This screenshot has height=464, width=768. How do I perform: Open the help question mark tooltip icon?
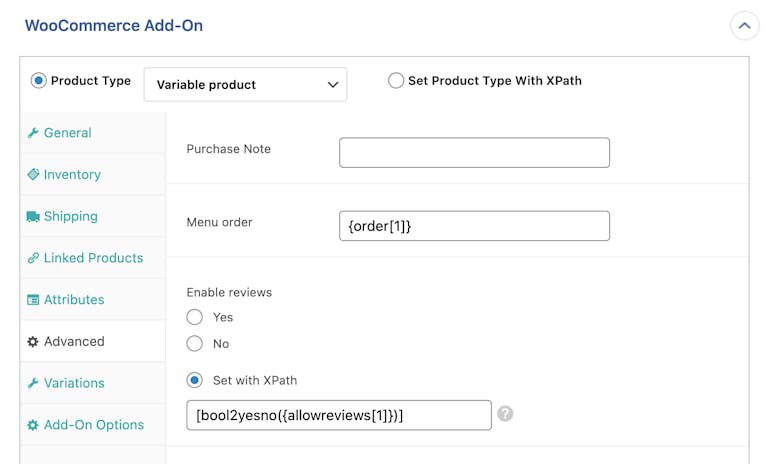point(505,414)
